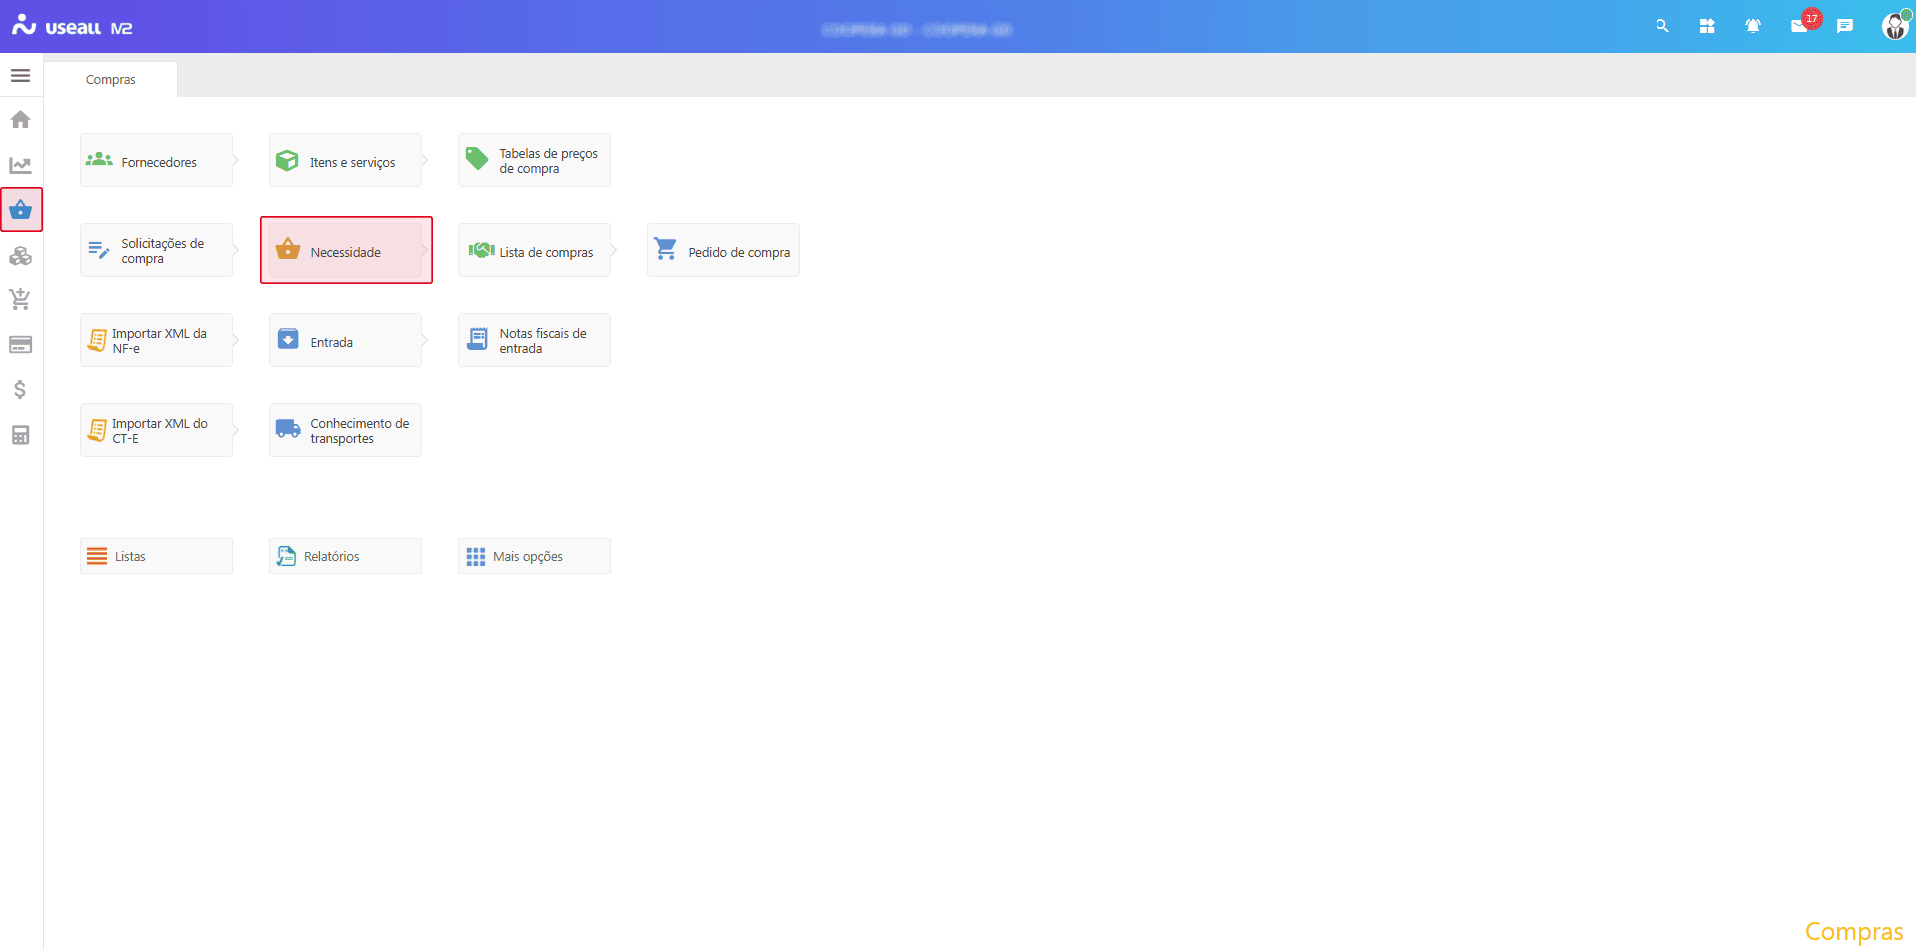Open the mail inbox with 17 badge
This screenshot has height=950, width=1916.
pos(1799,27)
